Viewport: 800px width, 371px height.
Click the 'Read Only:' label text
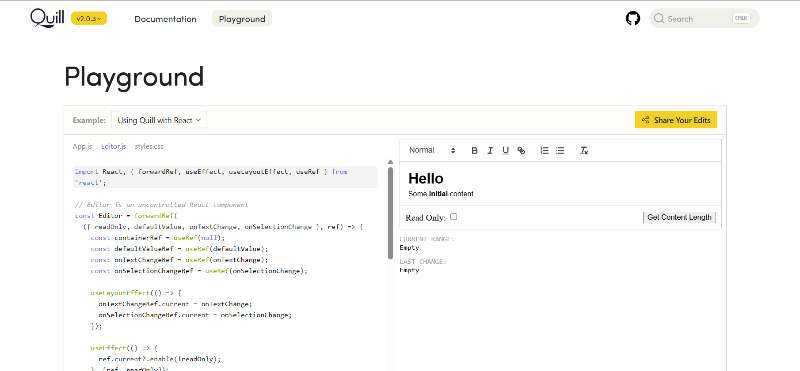tap(426, 218)
